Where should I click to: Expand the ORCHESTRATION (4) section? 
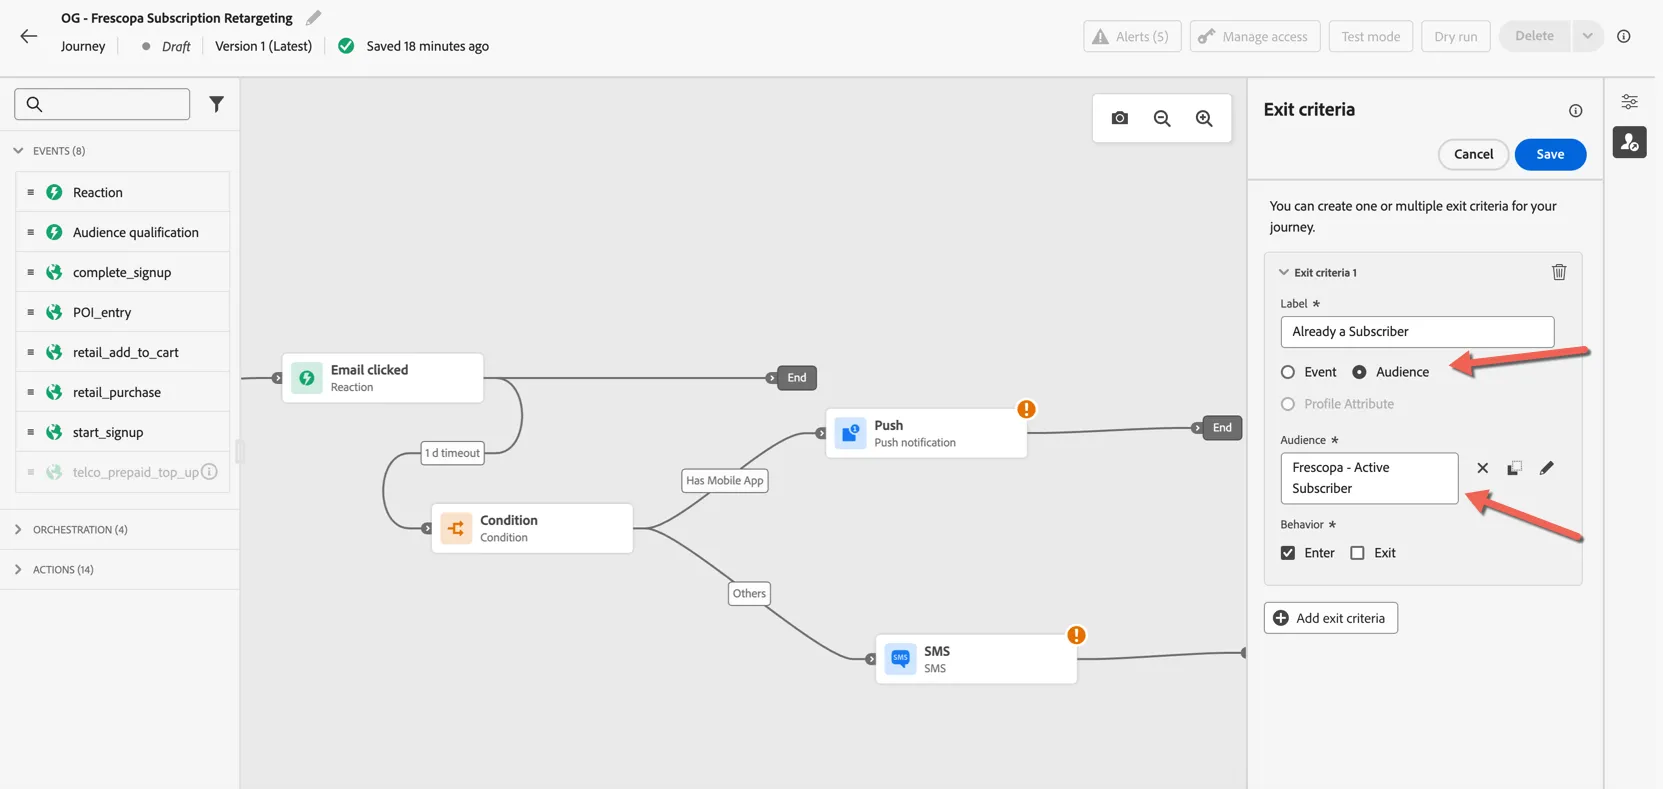pyautogui.click(x=18, y=530)
